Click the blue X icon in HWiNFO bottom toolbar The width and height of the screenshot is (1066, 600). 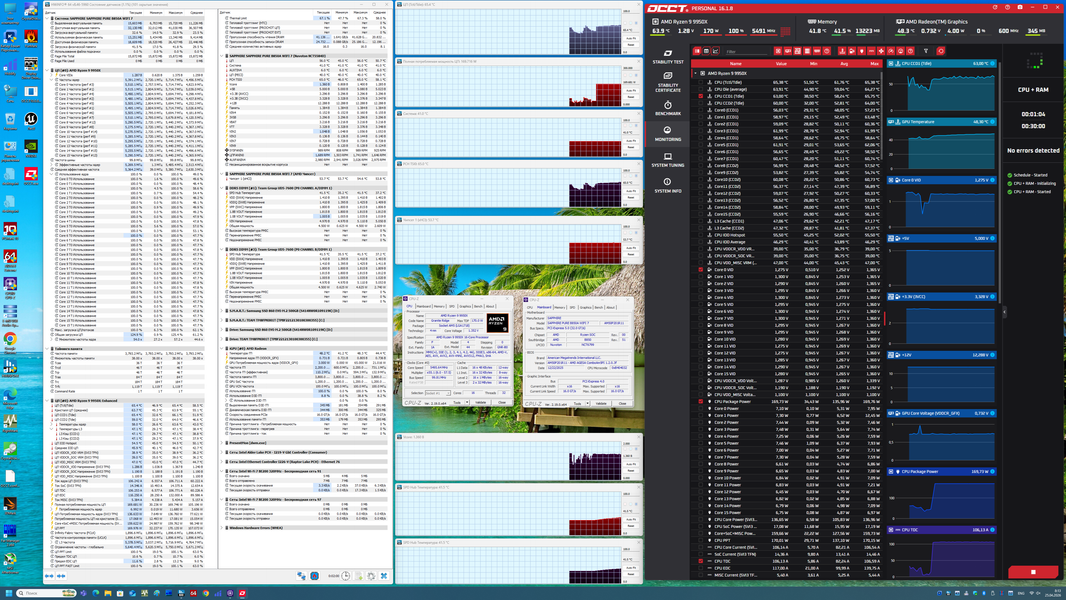384,576
